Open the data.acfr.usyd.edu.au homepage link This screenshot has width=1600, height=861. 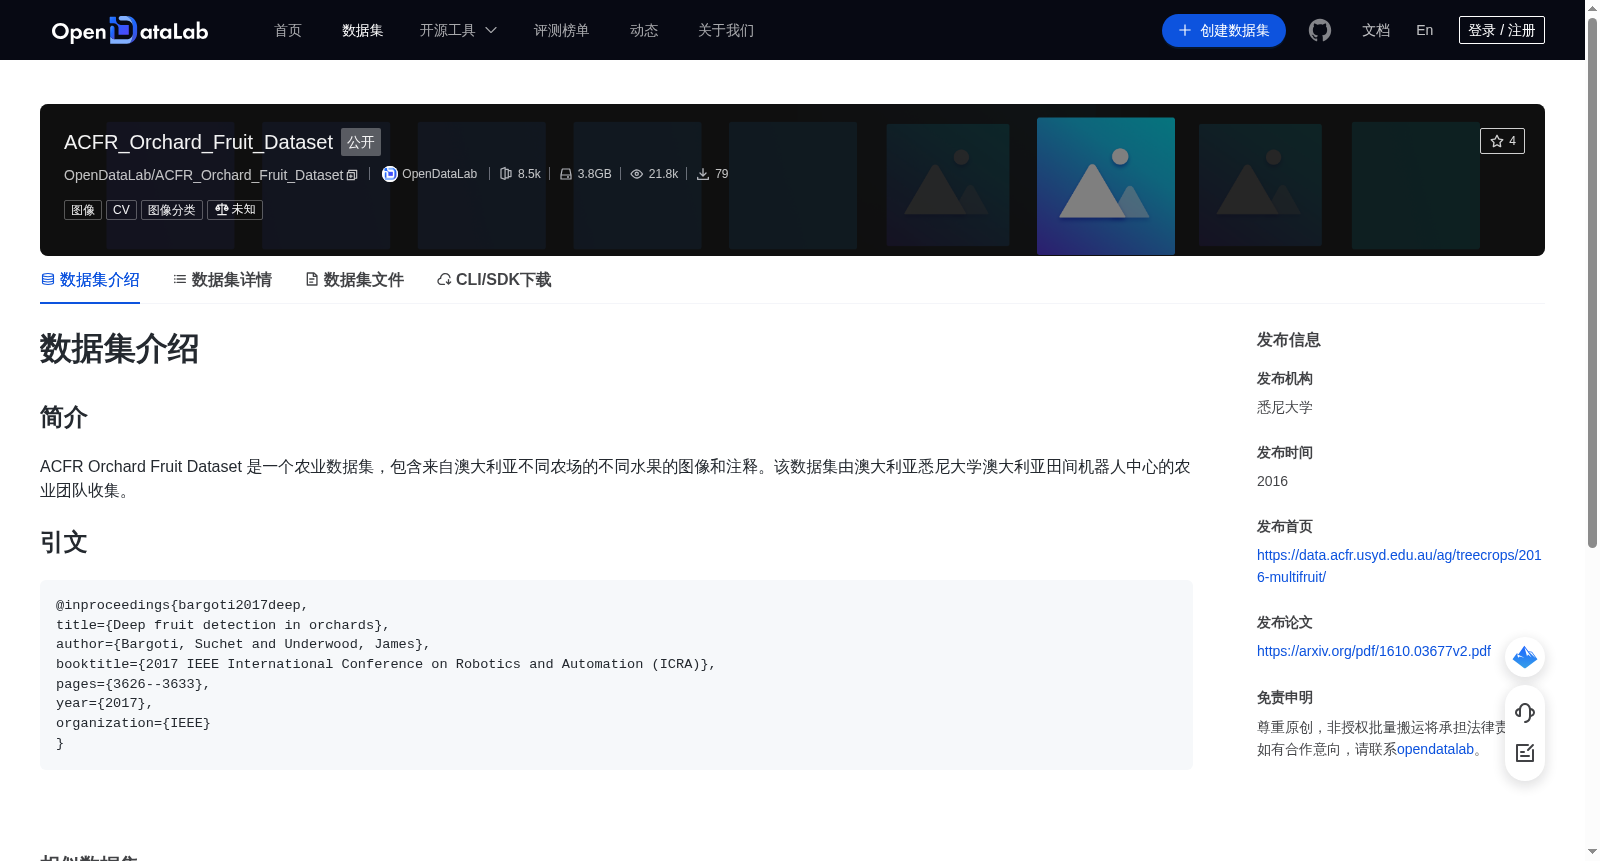(1399, 566)
